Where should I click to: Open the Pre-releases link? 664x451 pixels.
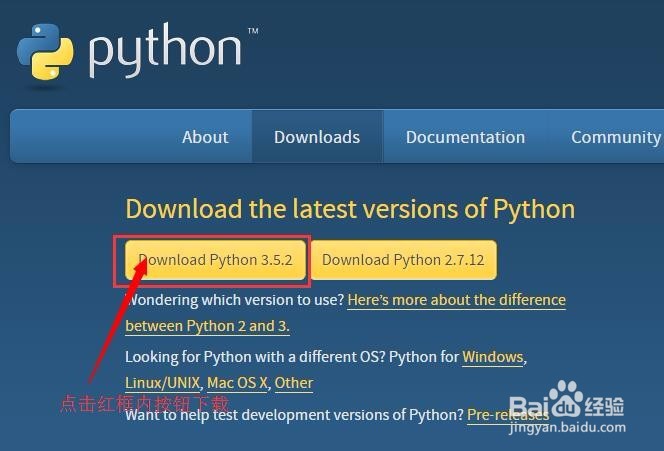(508, 415)
